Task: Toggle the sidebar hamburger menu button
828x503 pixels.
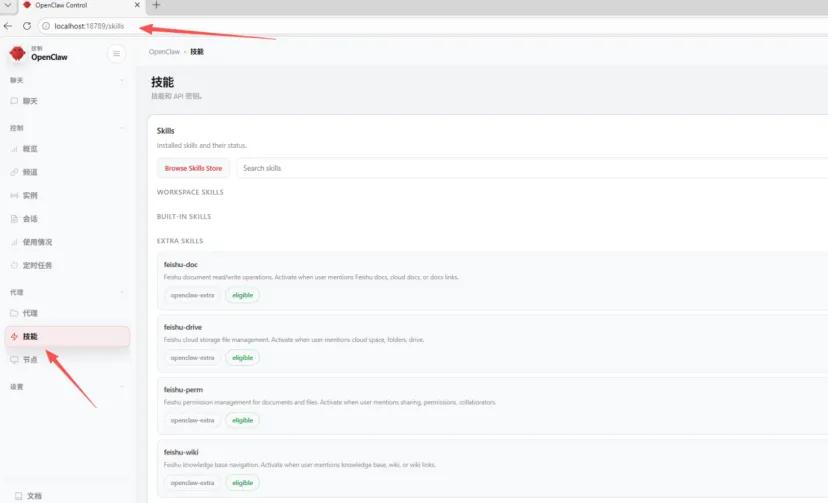Action: pyautogui.click(x=117, y=53)
